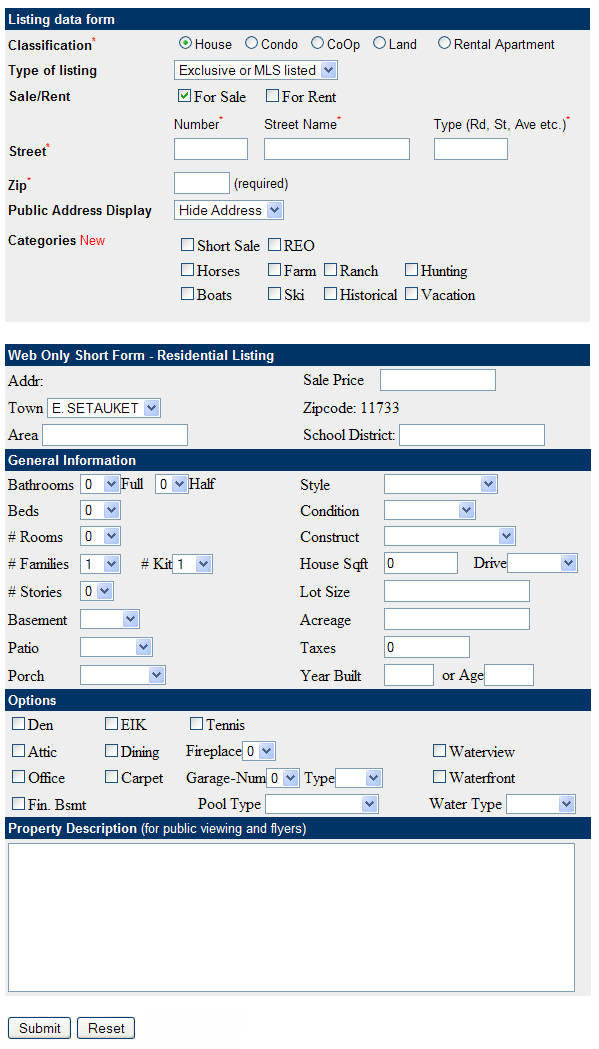Select the Land classification option
Screen dimensions: 599x1049
[x=378, y=43]
